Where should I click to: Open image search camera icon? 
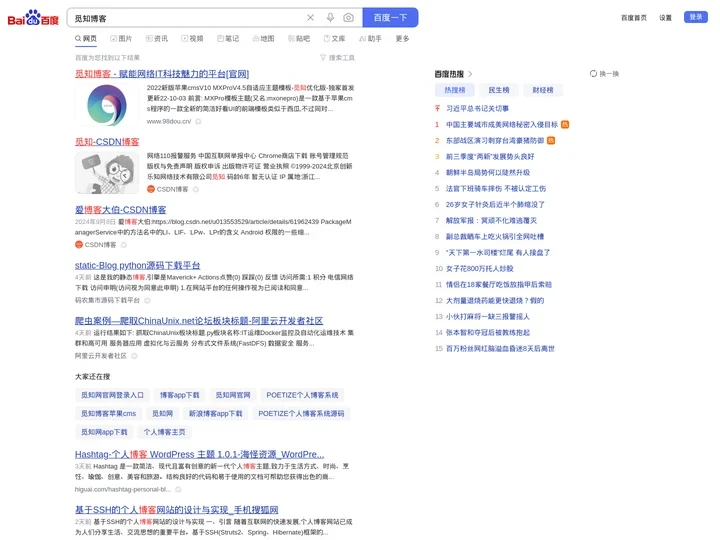tap(349, 17)
